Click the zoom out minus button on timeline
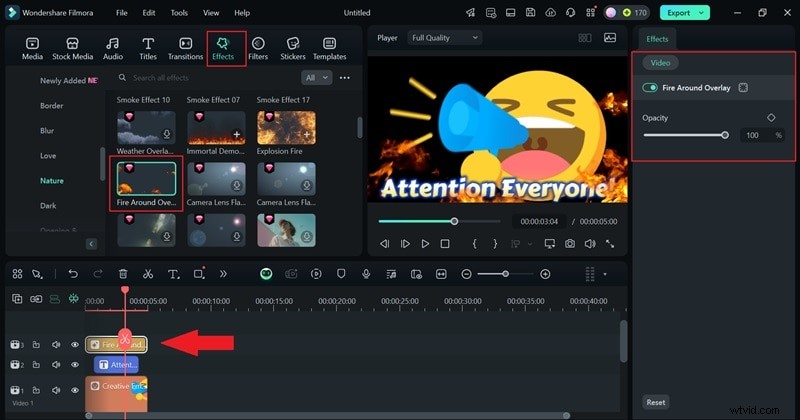Viewport: 800px width, 420px height. click(x=466, y=274)
